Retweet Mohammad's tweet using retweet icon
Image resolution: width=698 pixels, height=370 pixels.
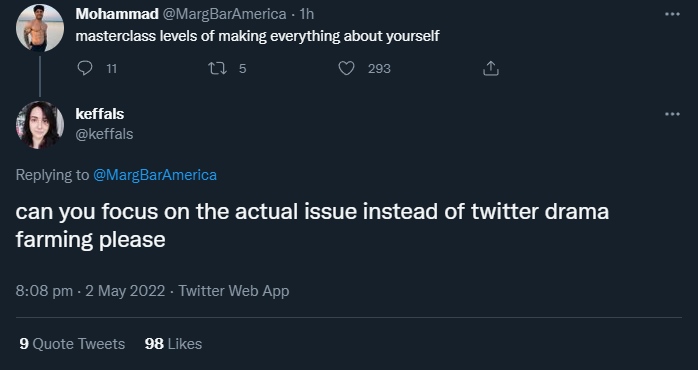(217, 69)
